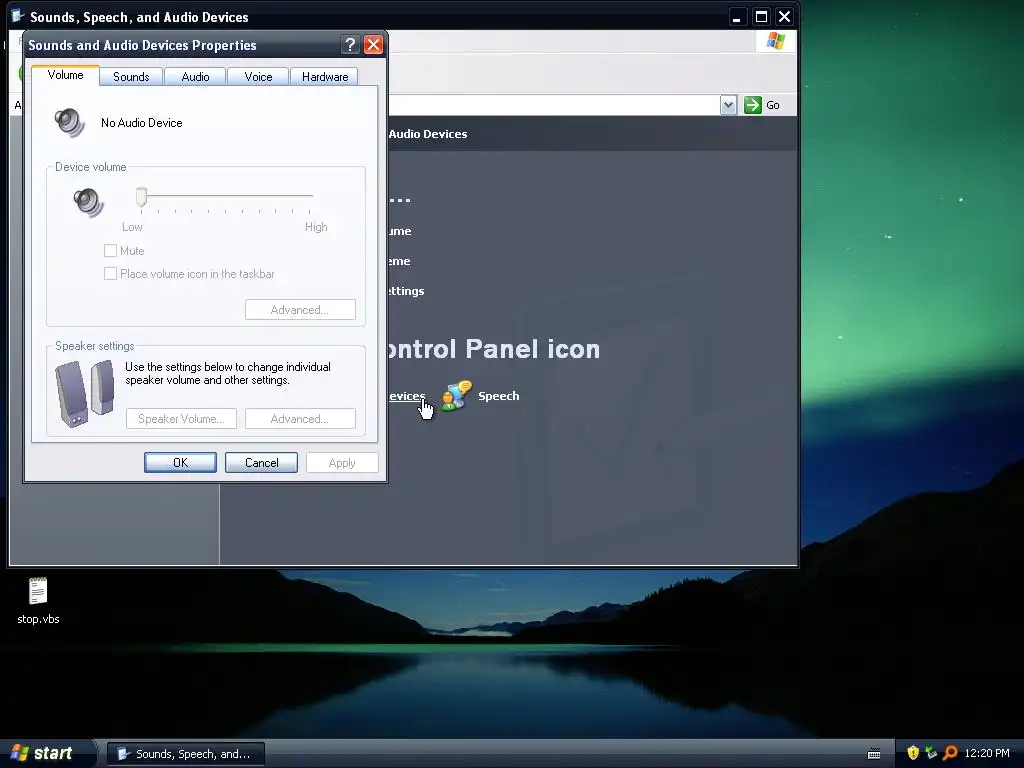
Task: Minimize the Sounds, Speech, and Audio Devices window
Action: [737, 17]
